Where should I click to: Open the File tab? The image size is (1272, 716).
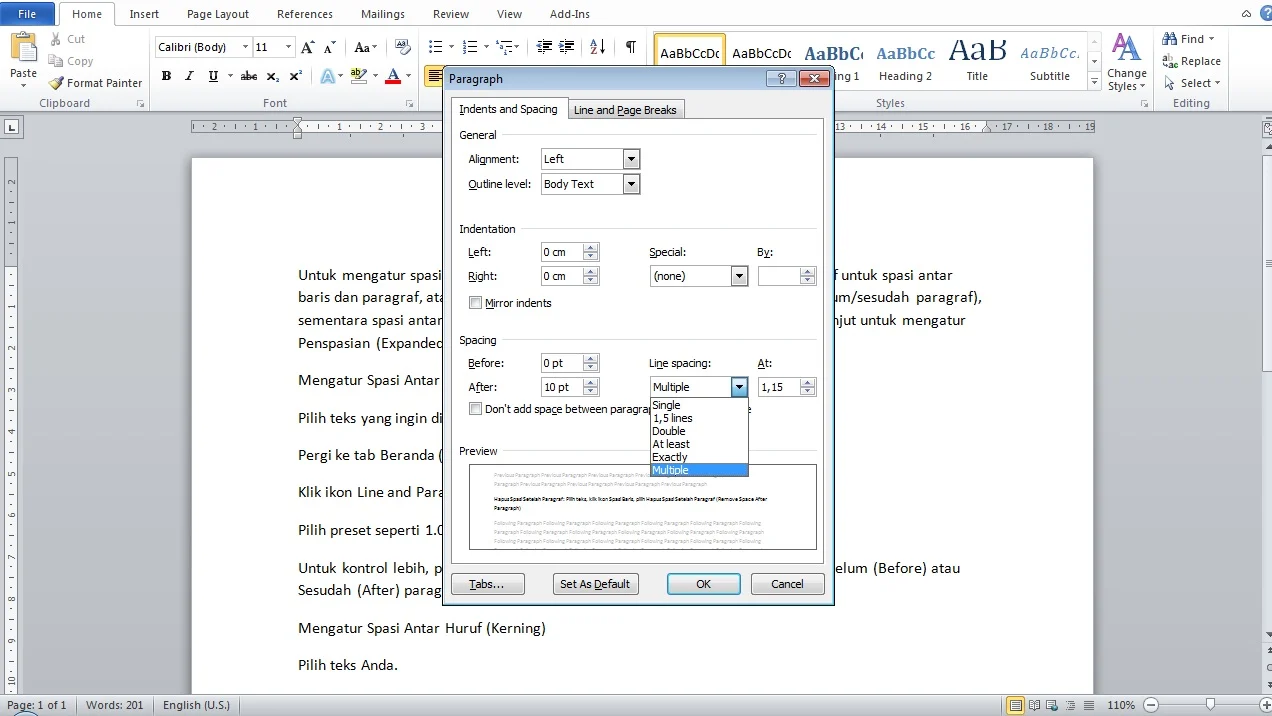27,14
